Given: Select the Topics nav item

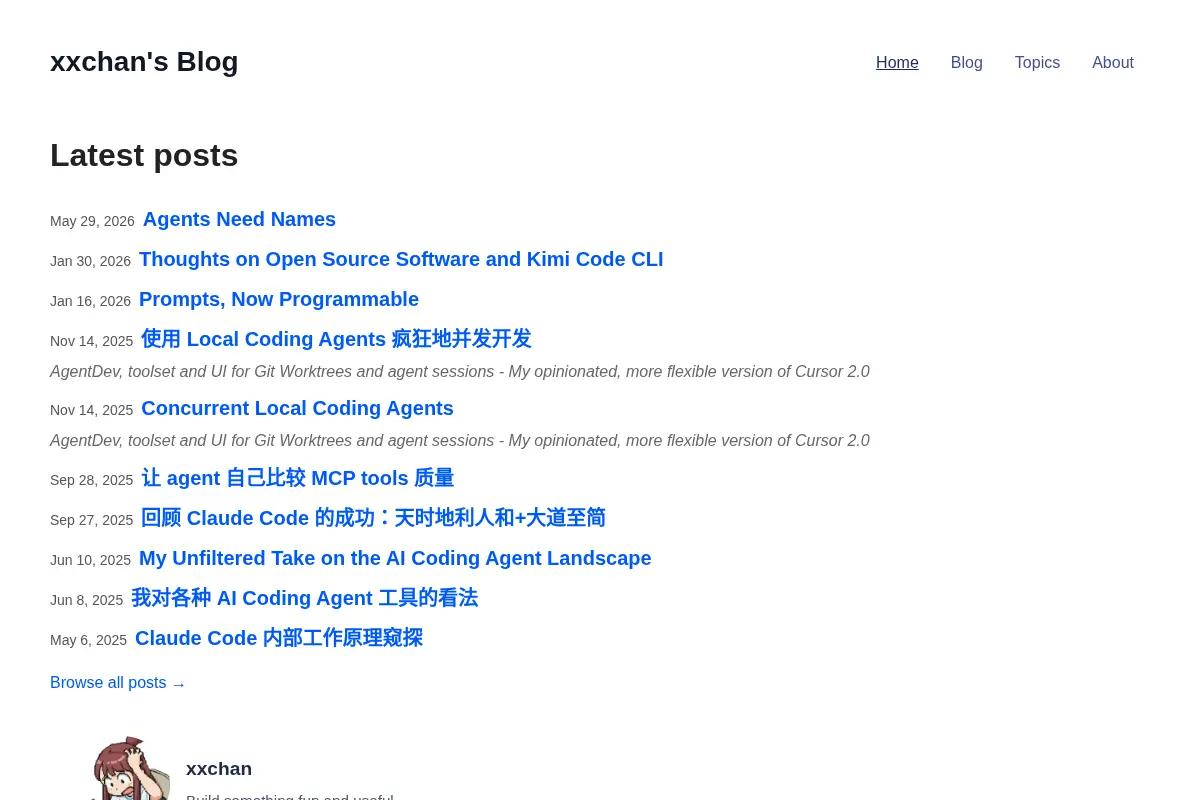Looking at the screenshot, I should point(1037,63).
